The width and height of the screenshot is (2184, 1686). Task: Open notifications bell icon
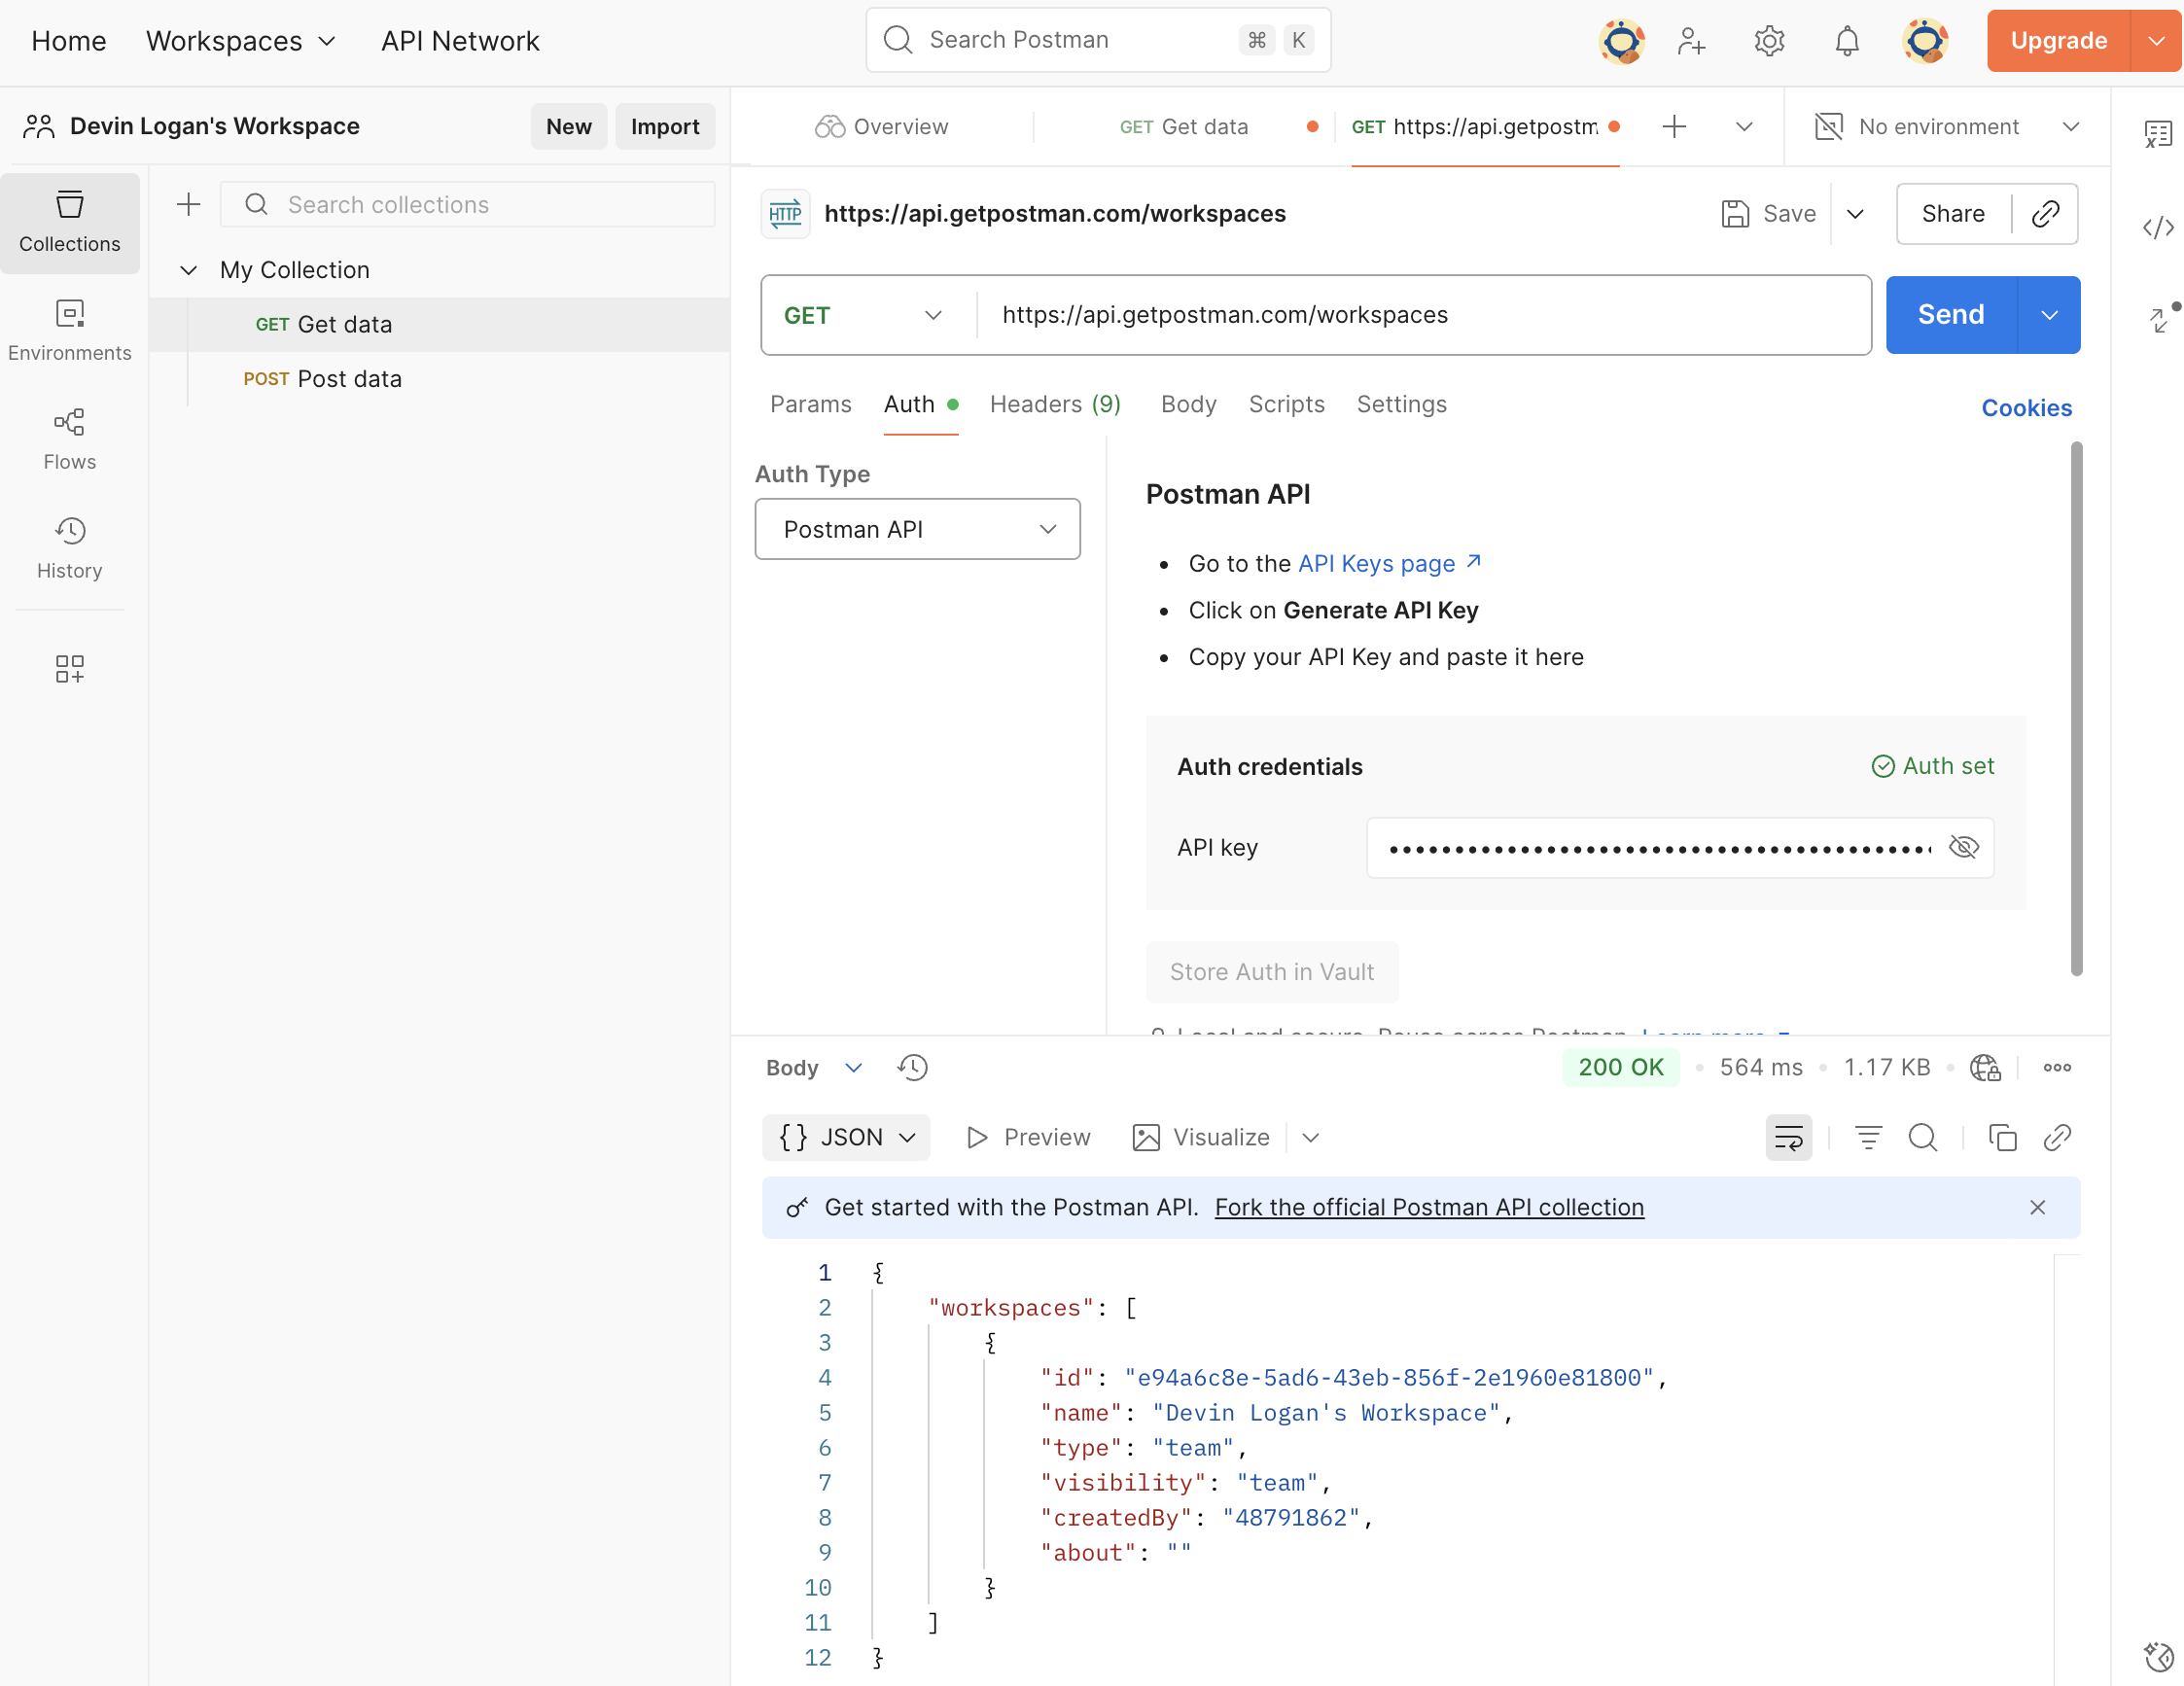1846,41
